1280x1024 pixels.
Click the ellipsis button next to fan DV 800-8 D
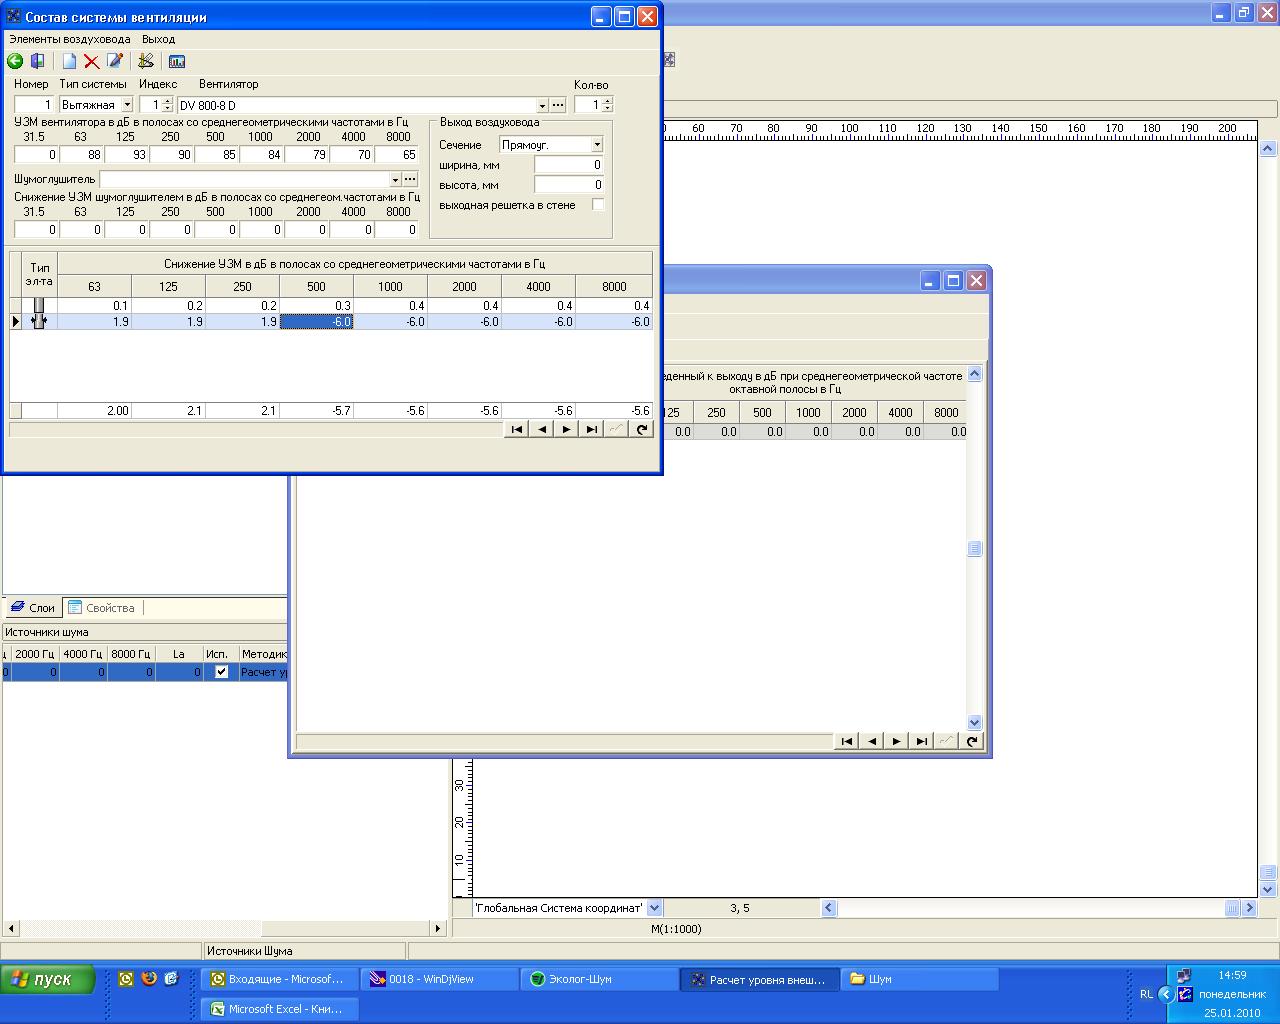coord(558,105)
